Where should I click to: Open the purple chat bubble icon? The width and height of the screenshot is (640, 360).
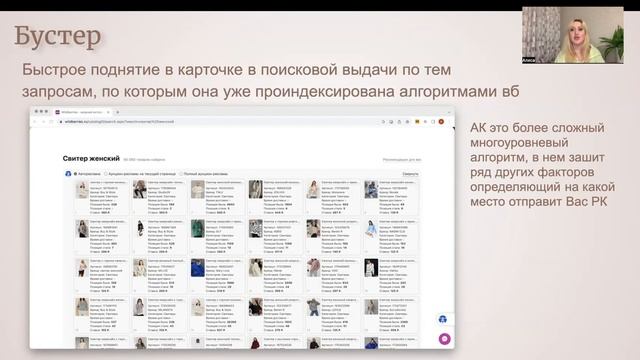[444, 339]
